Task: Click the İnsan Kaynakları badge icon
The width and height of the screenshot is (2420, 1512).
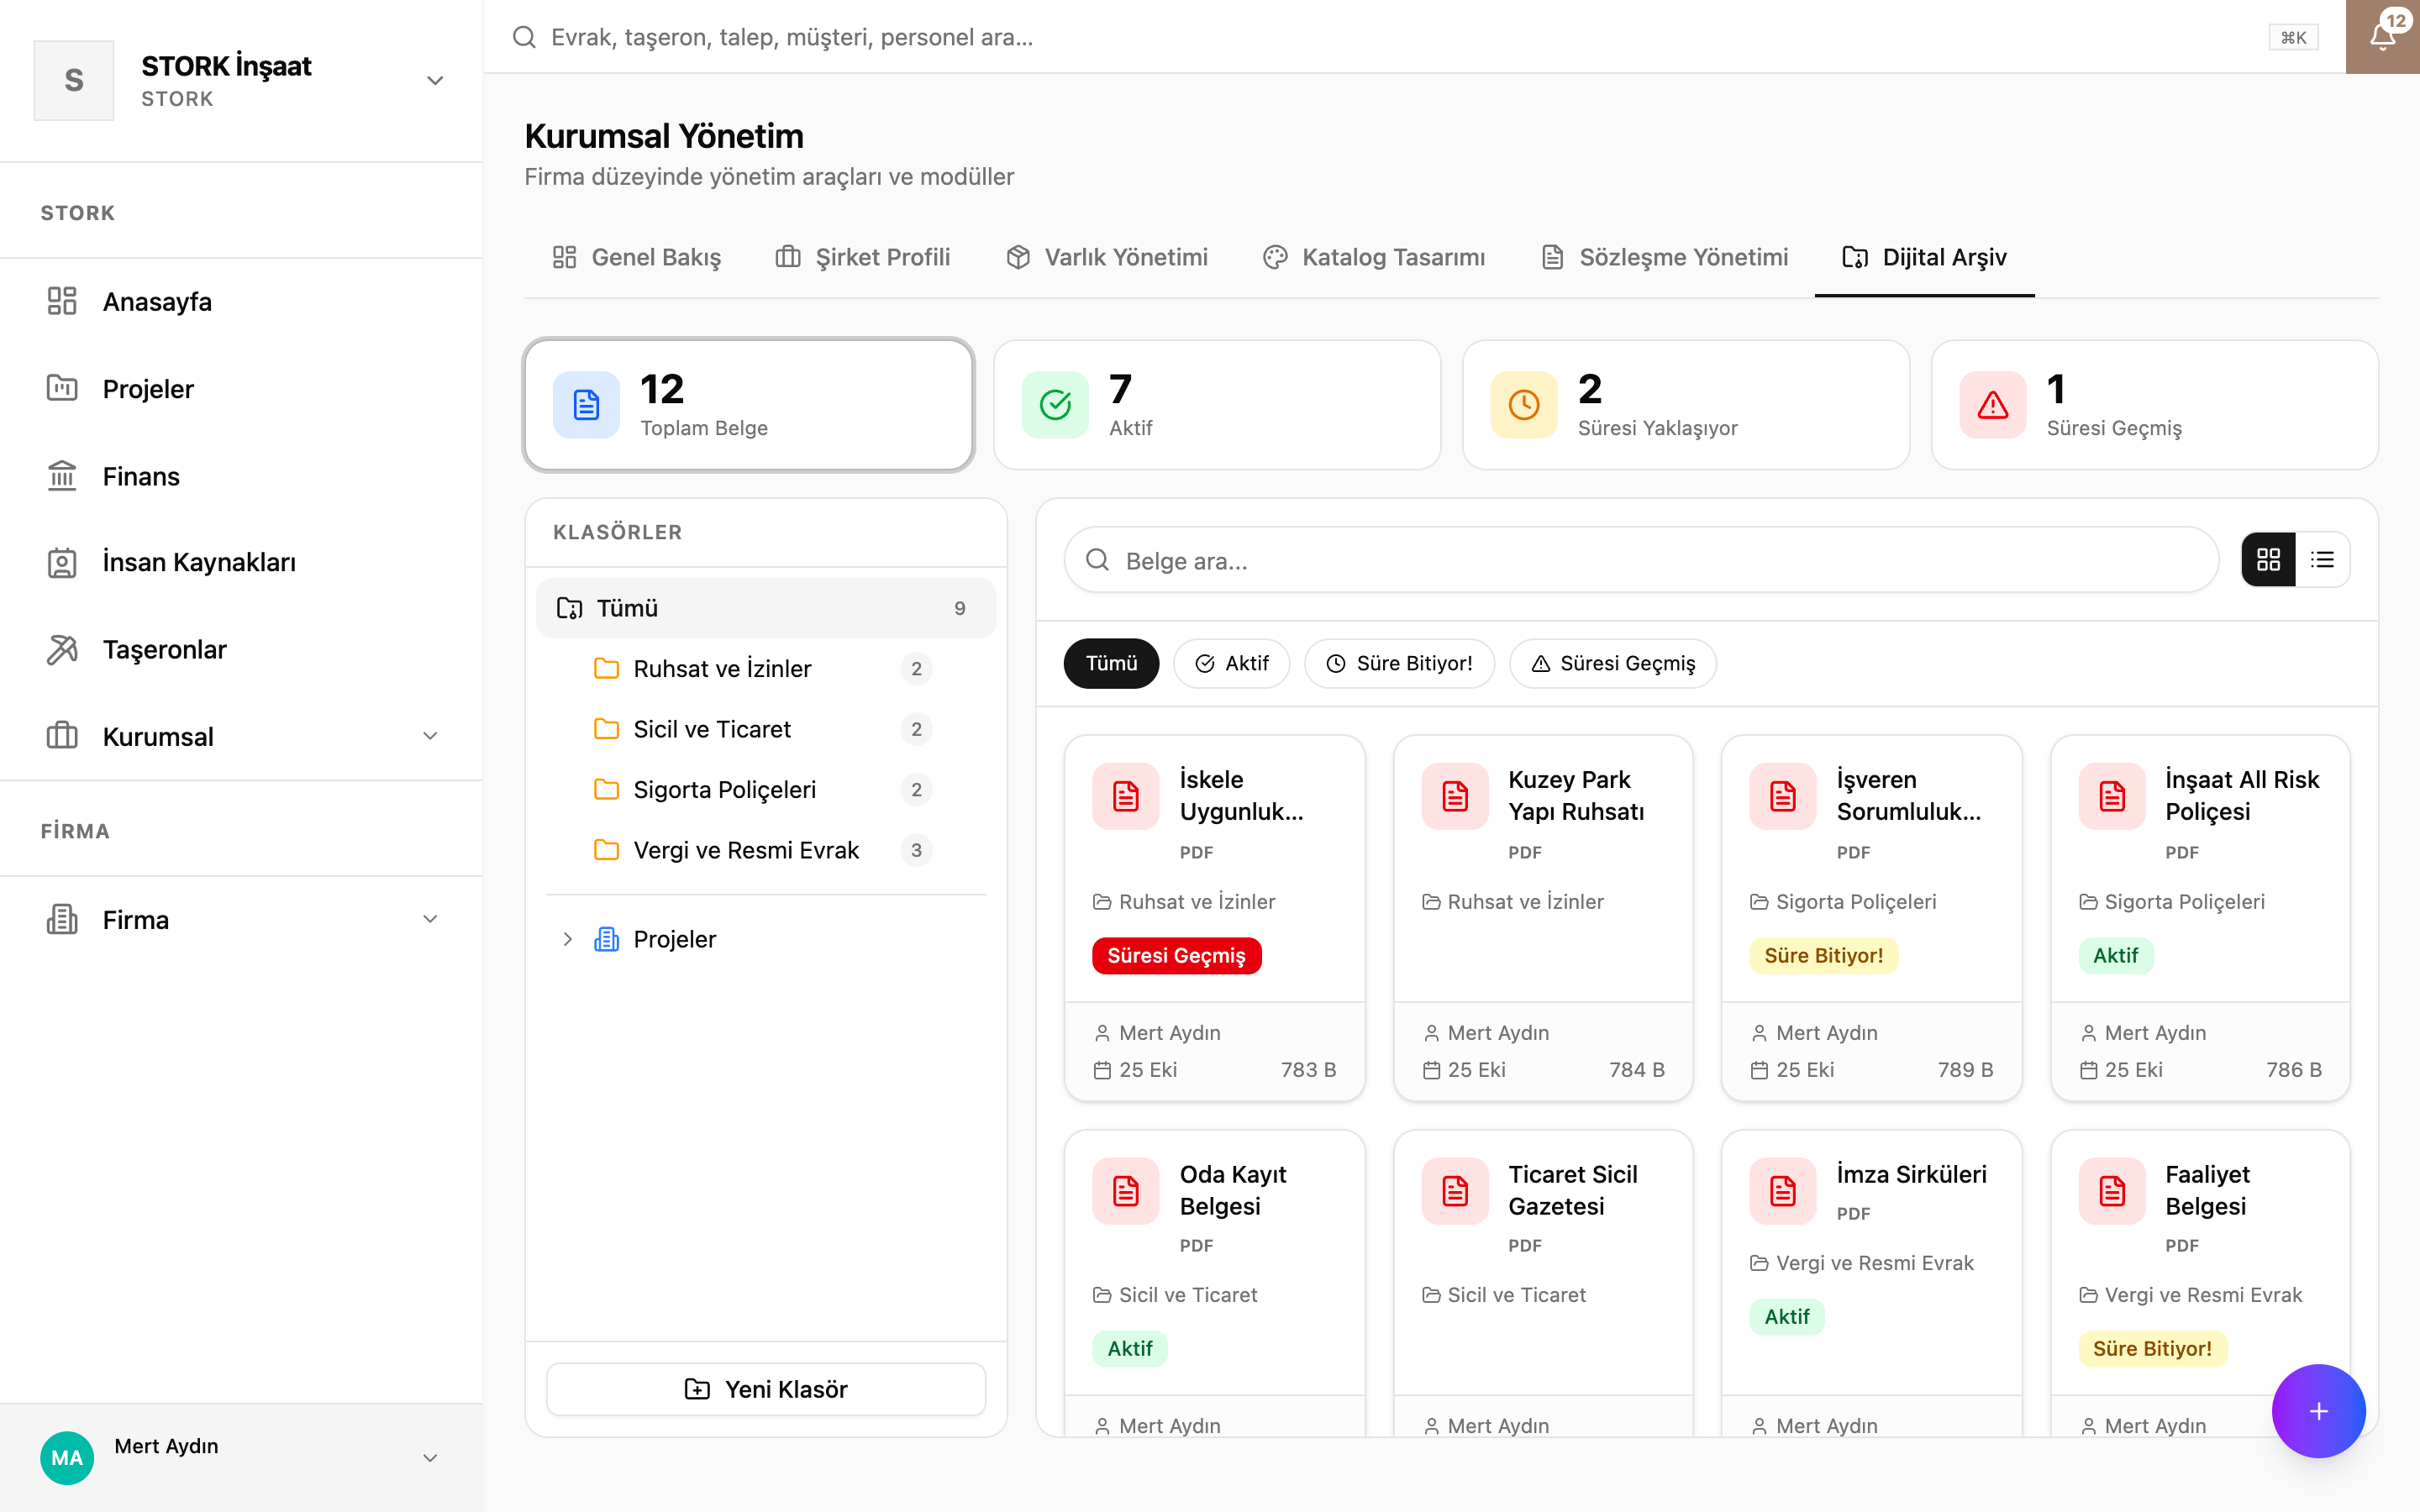Action: (x=62, y=563)
